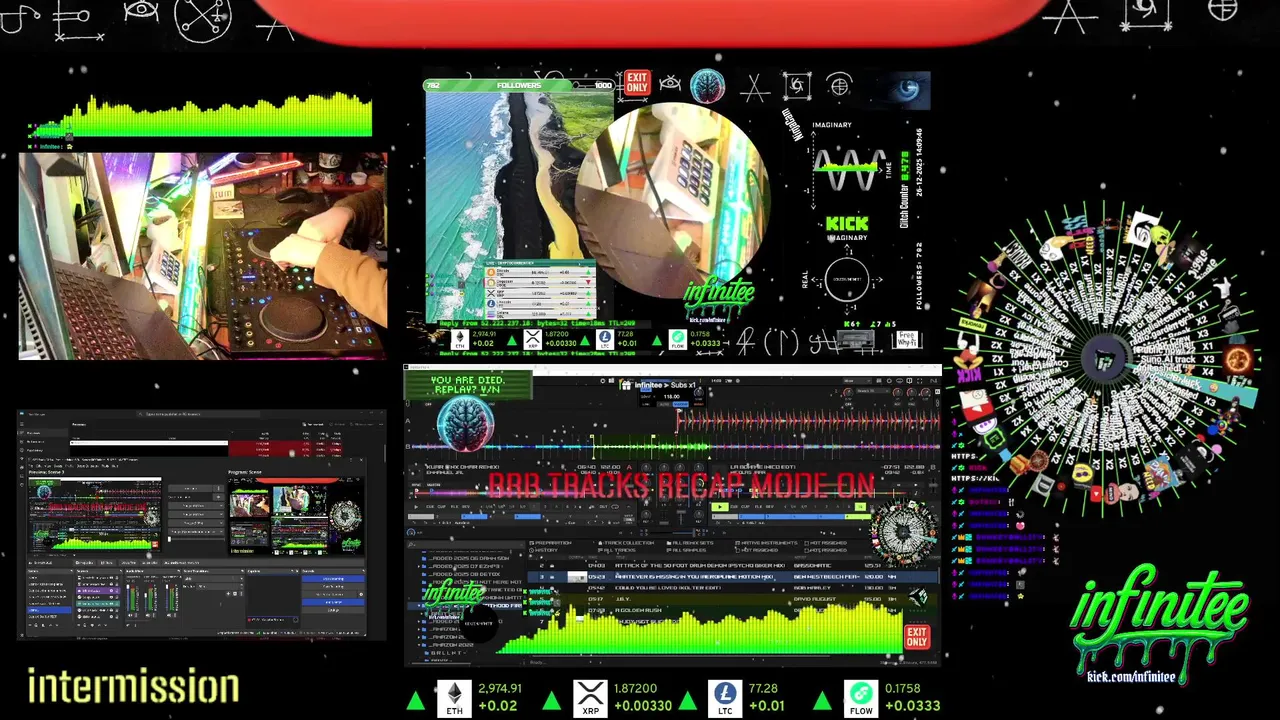Mute the second OBS audio mixer channel

click(x=148, y=616)
